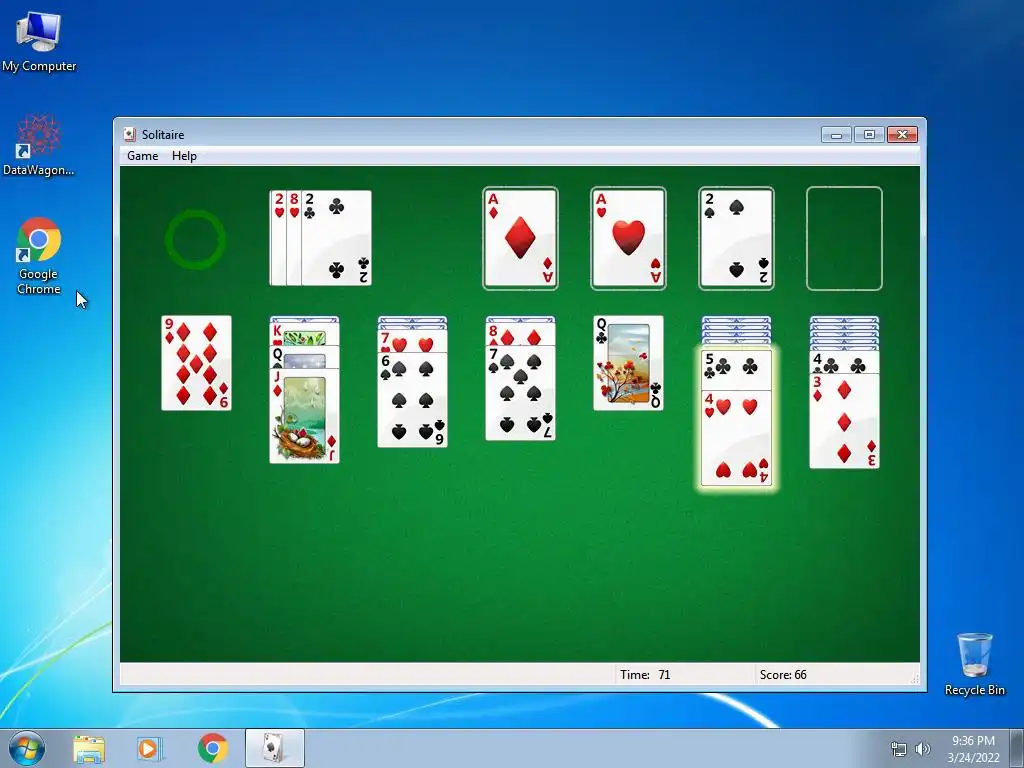
Task: Open Google Chrome desktop shortcut
Action: pos(39,255)
